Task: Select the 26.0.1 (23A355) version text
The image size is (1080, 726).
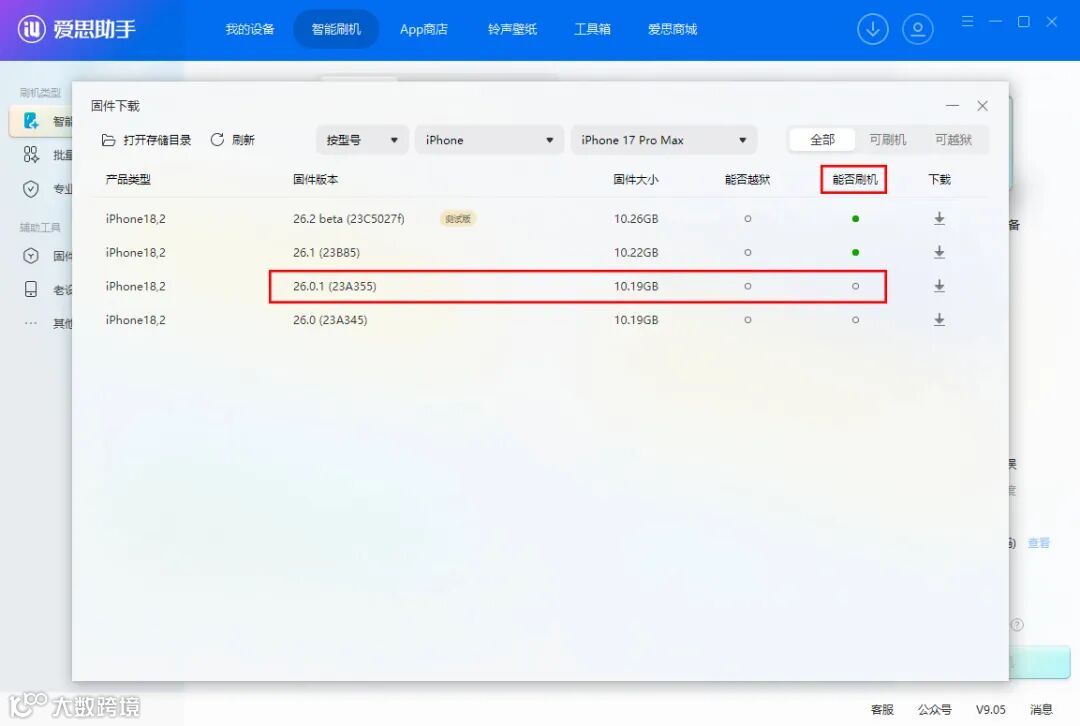Action: (335, 286)
